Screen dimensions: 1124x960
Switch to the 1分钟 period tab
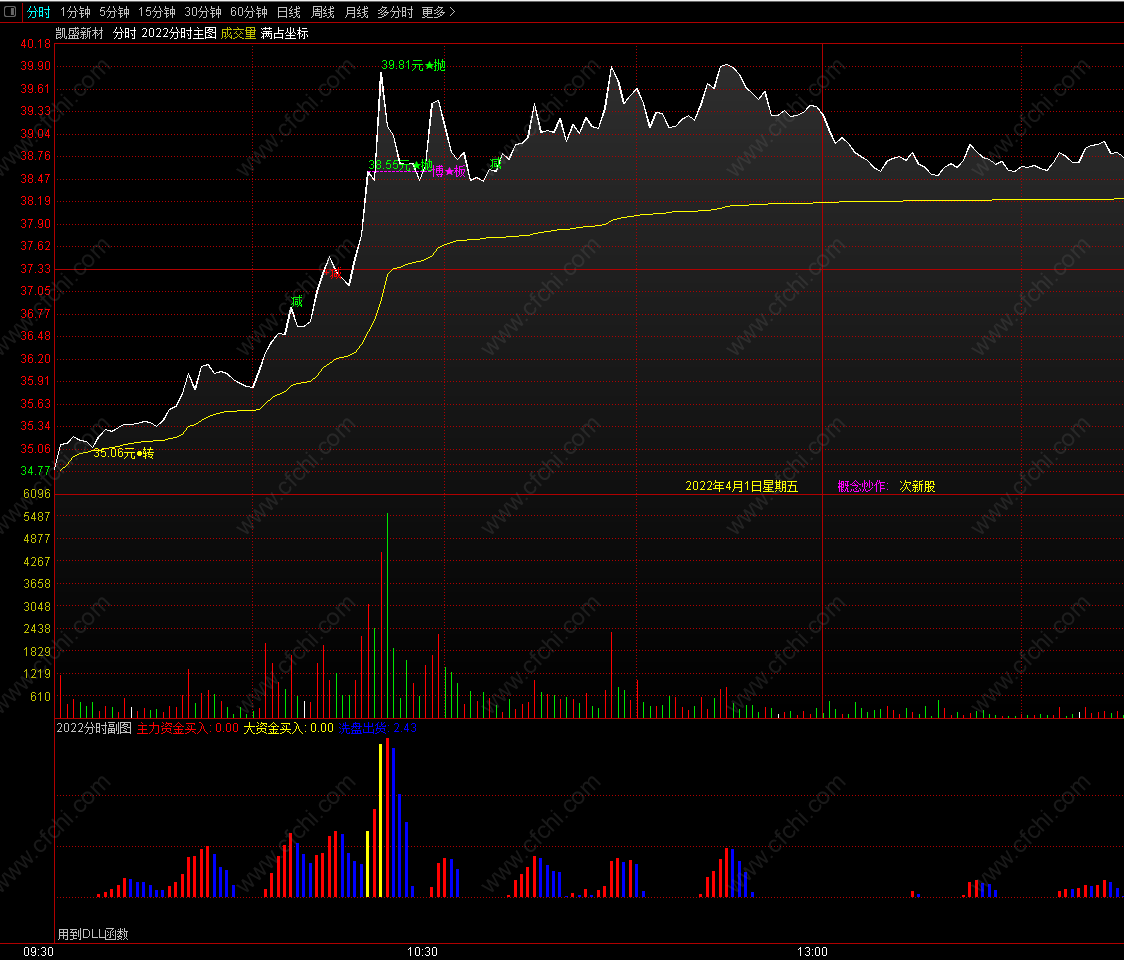point(75,12)
